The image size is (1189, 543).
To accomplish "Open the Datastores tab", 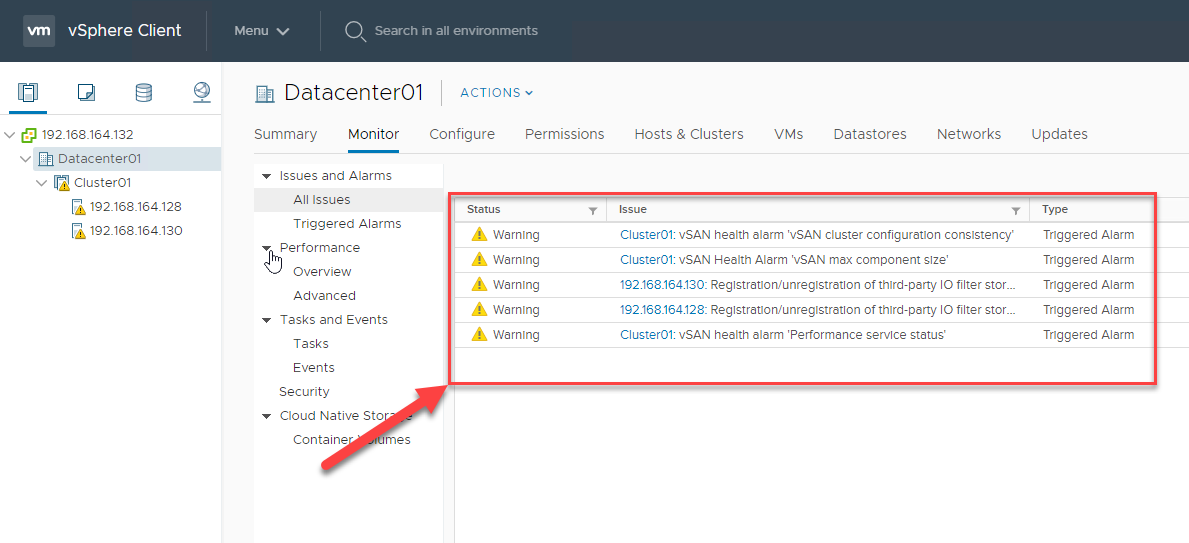I will (x=870, y=134).
